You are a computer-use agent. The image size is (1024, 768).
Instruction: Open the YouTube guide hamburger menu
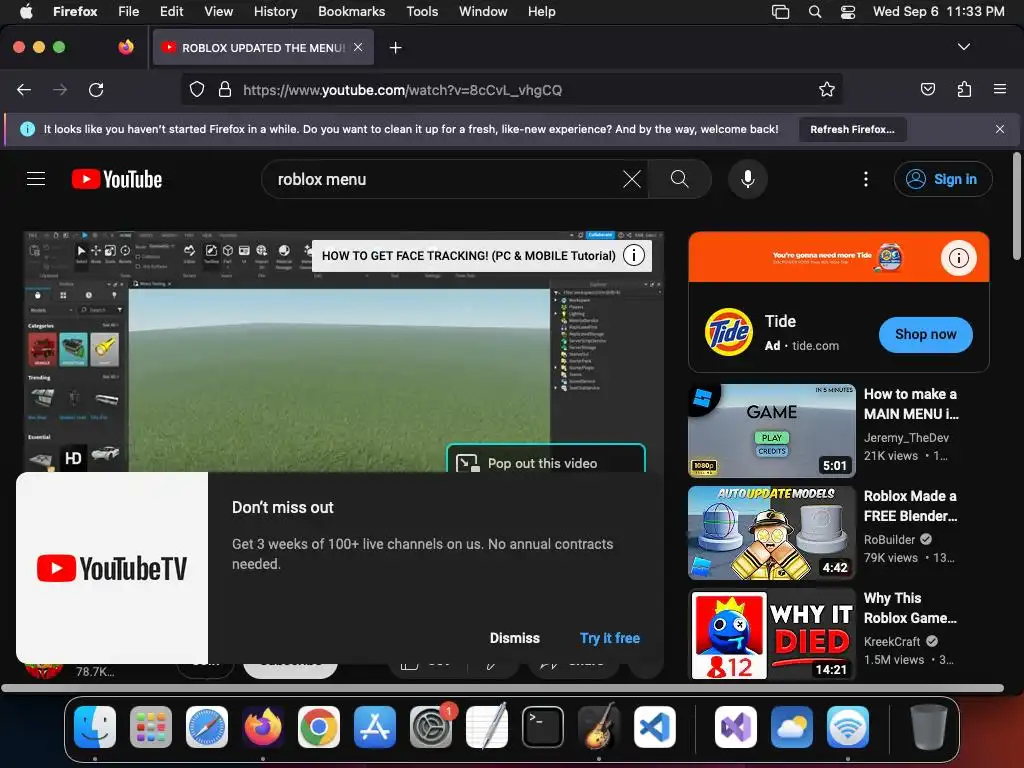[x=36, y=179]
